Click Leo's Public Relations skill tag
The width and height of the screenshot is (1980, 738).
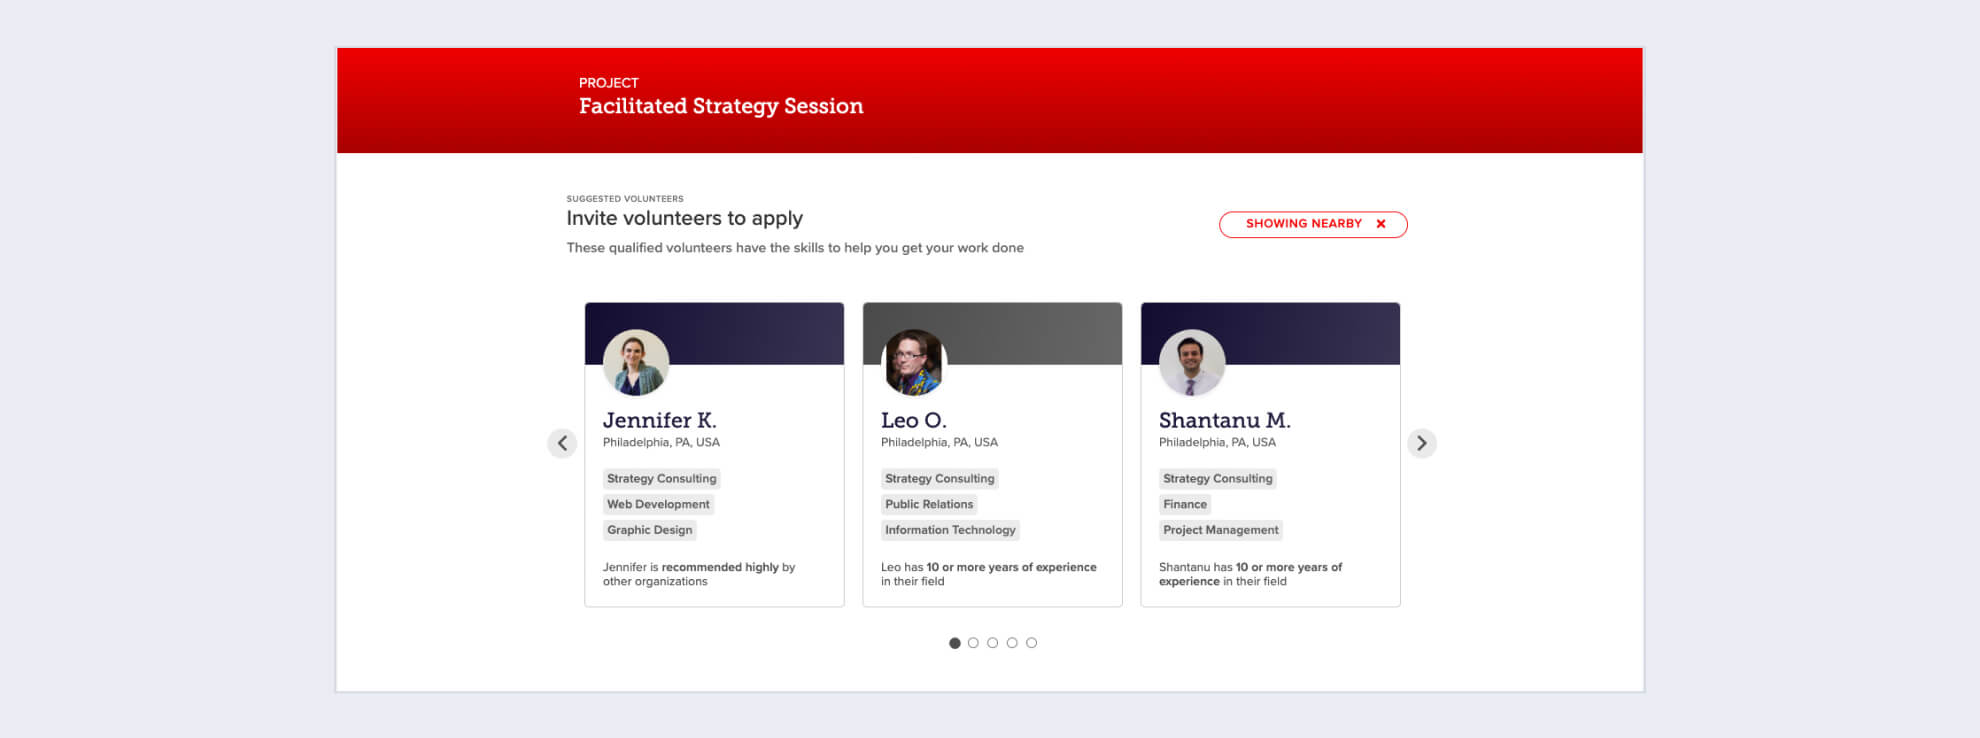(928, 505)
